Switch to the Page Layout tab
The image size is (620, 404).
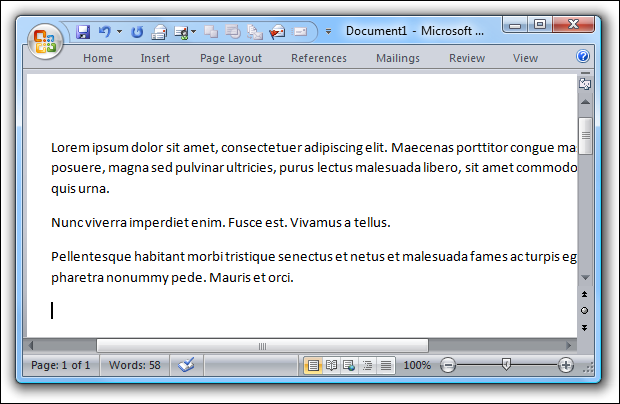[231, 58]
